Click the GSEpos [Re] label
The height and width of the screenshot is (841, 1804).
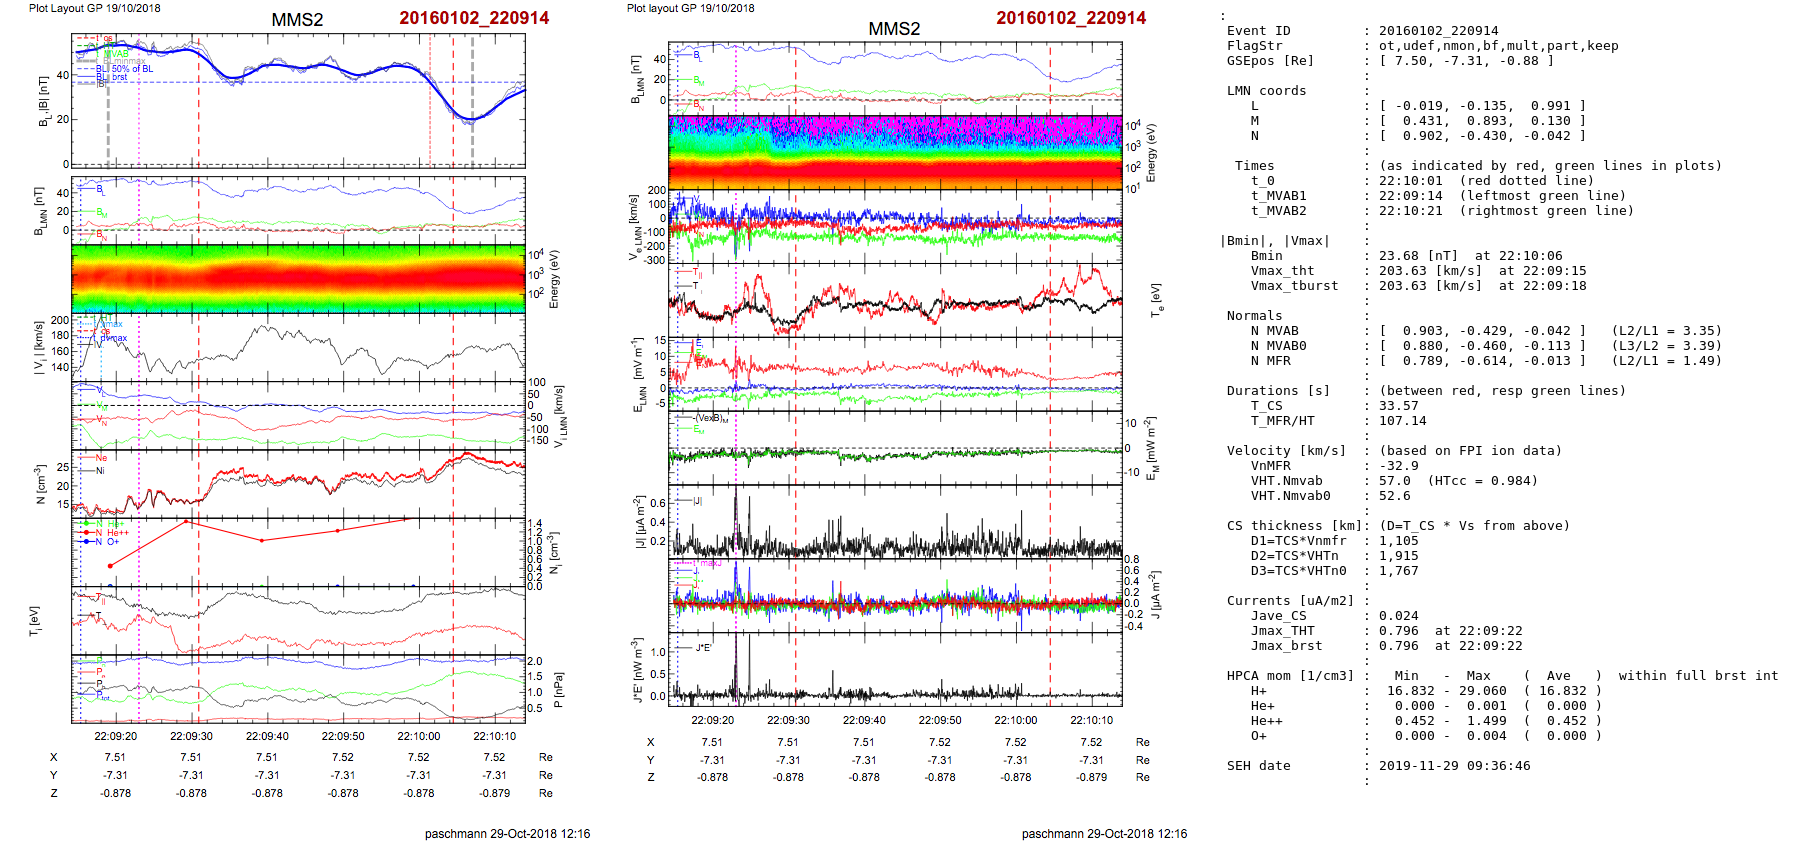1270,61
